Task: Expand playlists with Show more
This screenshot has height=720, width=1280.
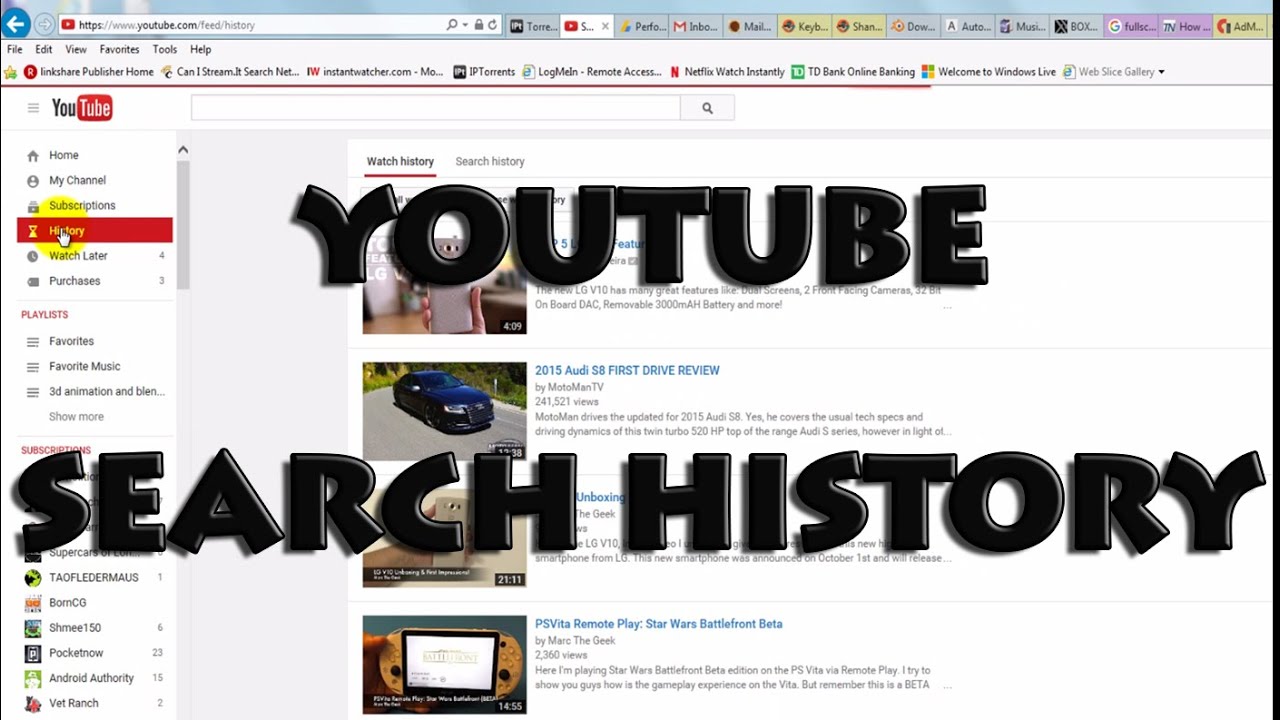Action: click(x=76, y=417)
